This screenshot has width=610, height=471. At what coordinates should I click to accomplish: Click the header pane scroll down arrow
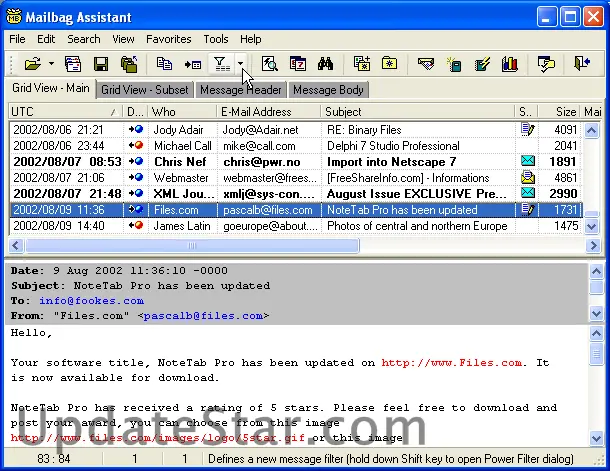[x=596, y=313]
